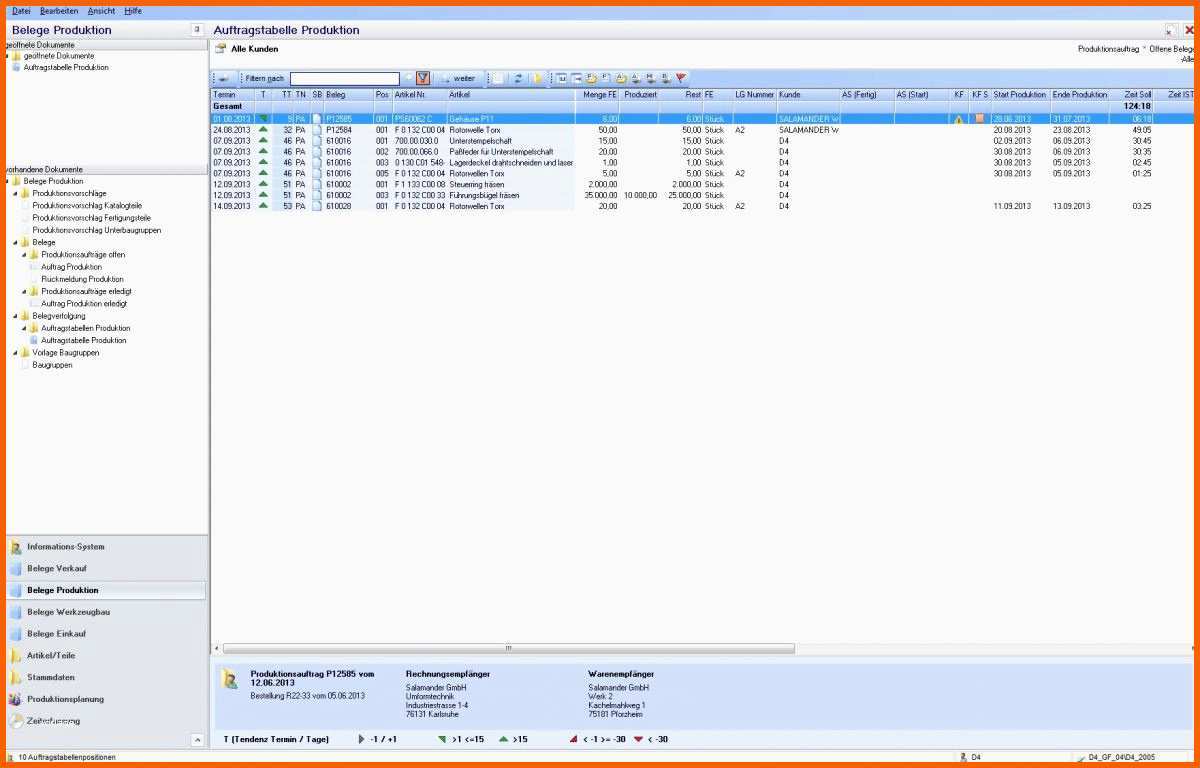Viewport: 1200px width, 768px height.
Task: Open the Informations-System module icon
Action: (15, 547)
